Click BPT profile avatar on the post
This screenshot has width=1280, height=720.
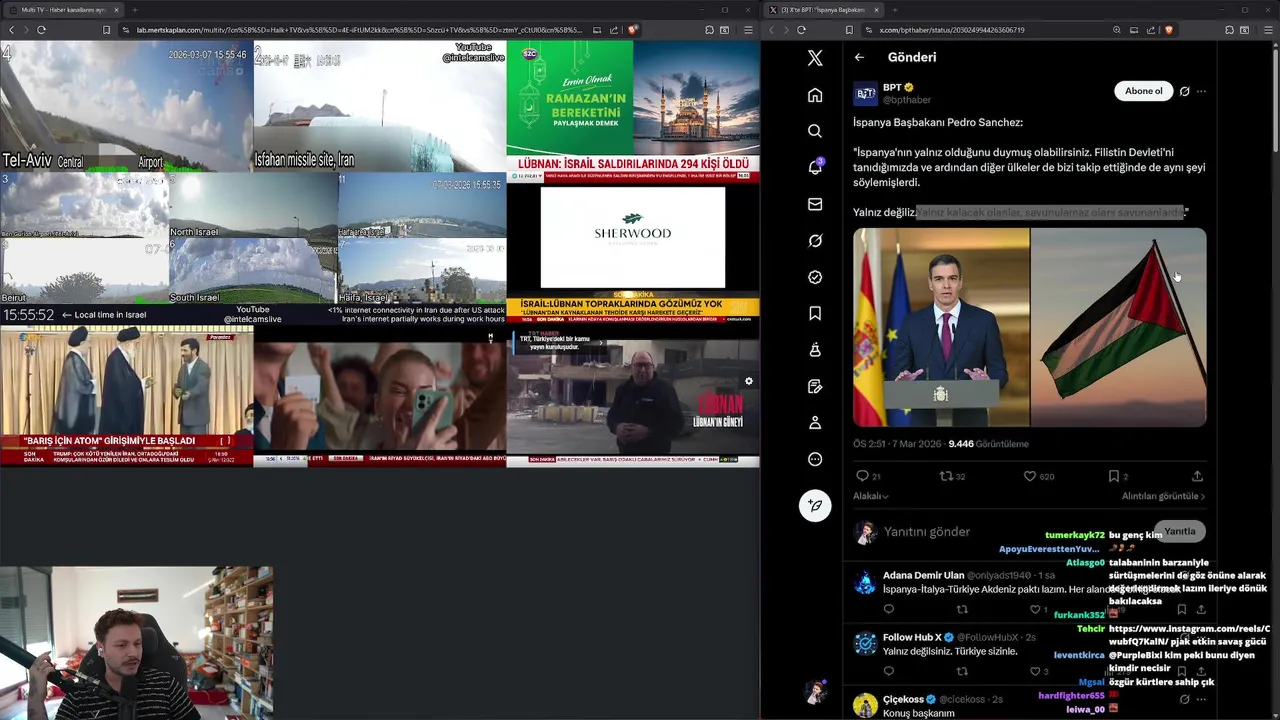(865, 94)
